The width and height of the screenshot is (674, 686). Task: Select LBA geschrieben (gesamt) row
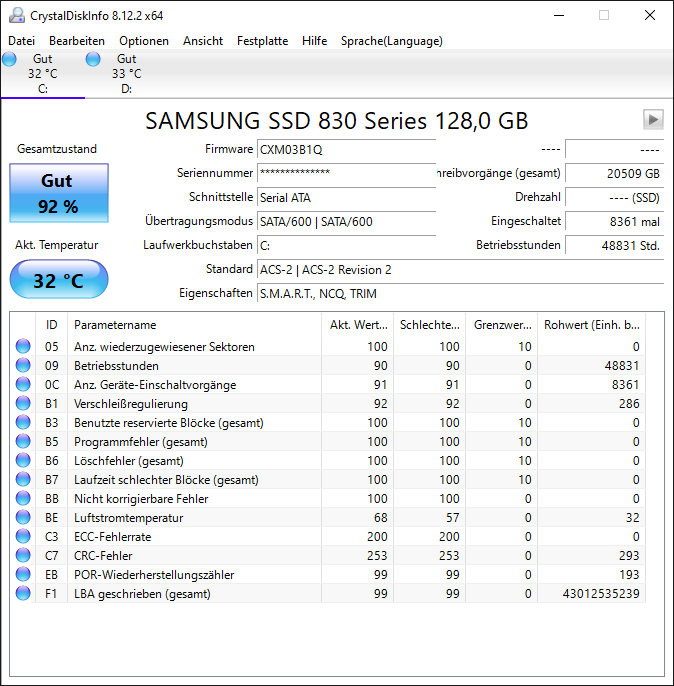(328, 594)
